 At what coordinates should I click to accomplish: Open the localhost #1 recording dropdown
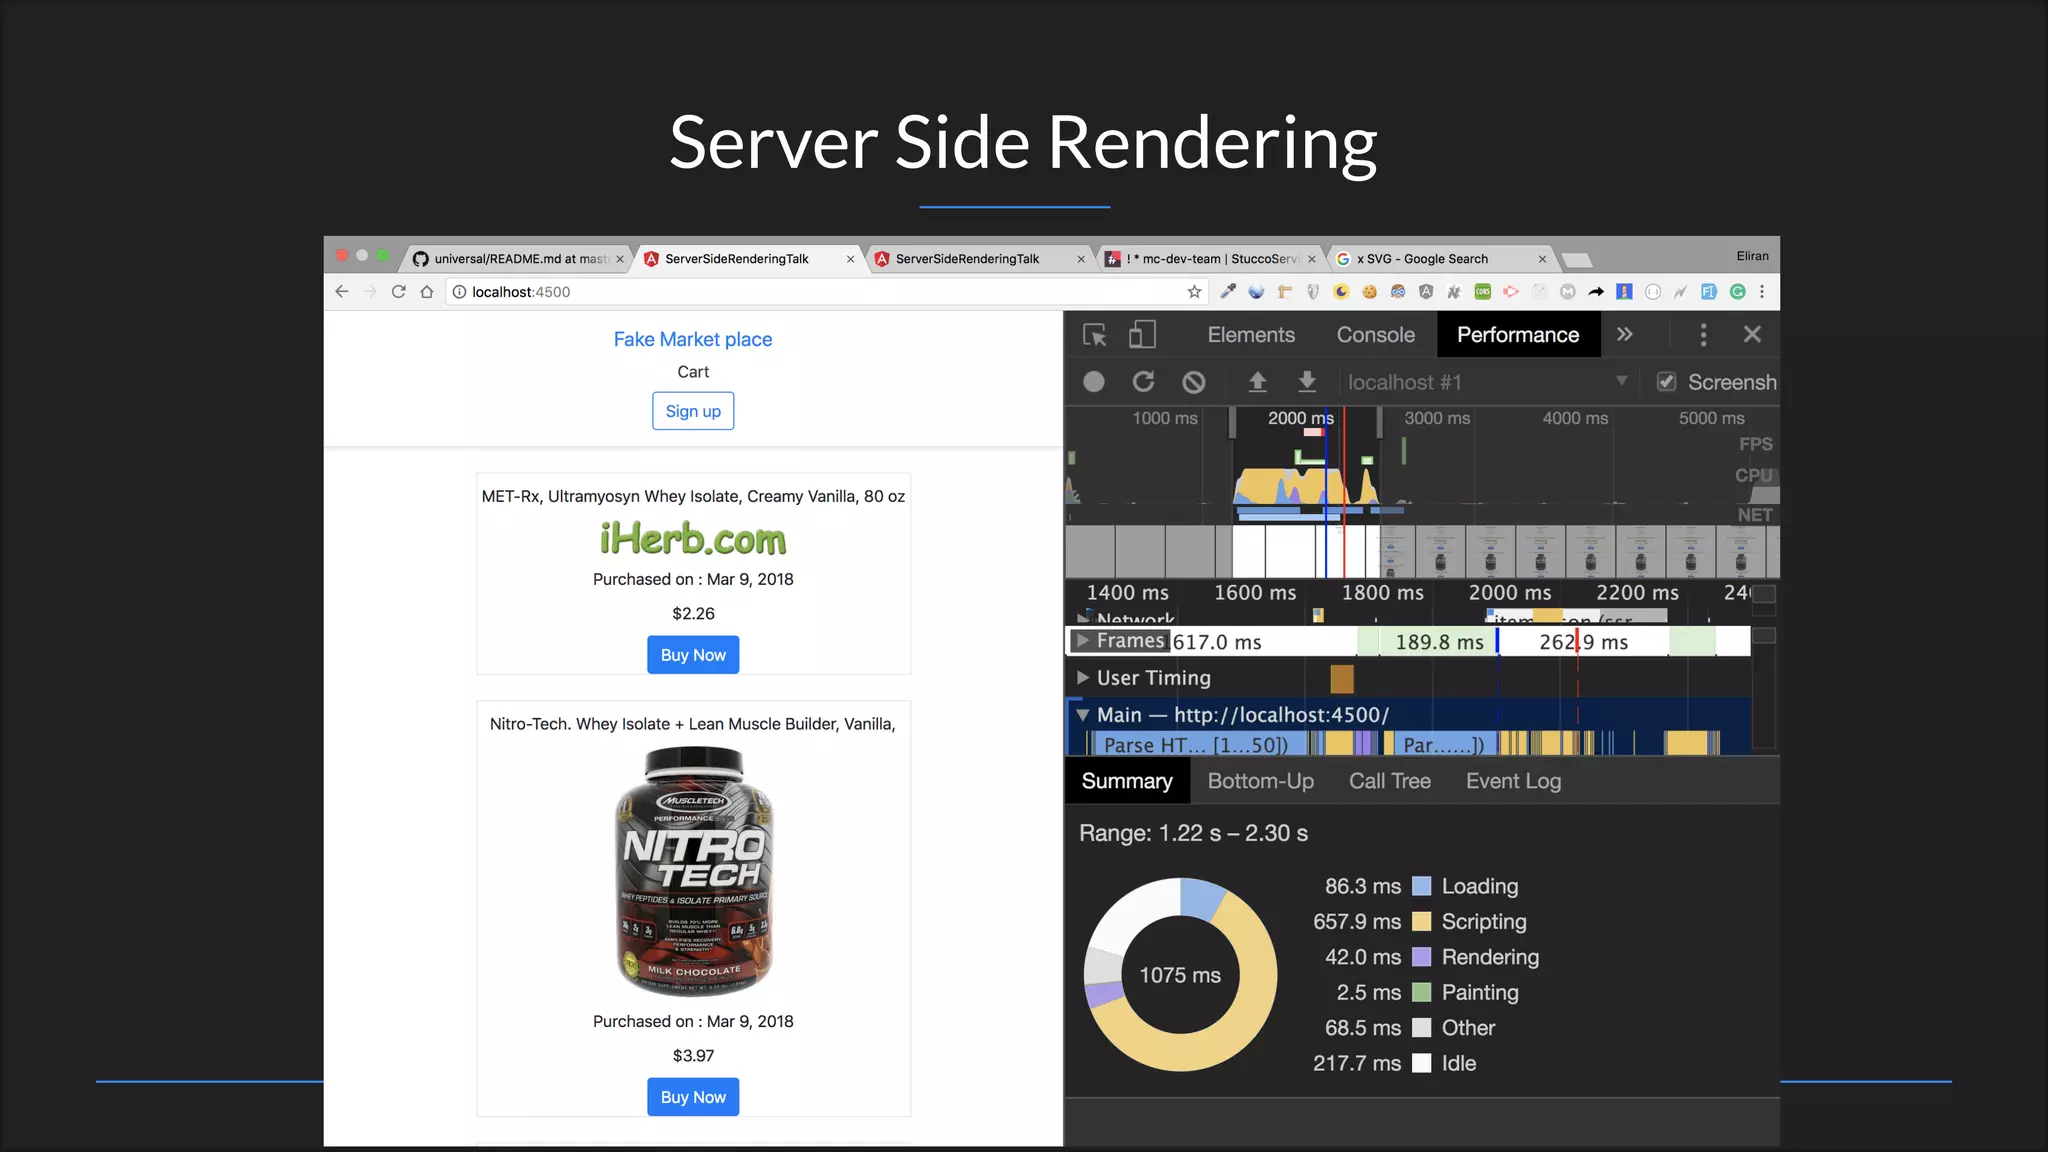[x=1621, y=382]
